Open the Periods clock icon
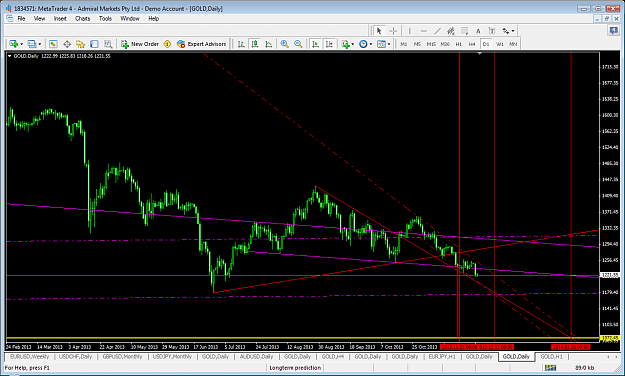The height and width of the screenshot is (376, 625). pyautogui.click(x=363, y=44)
